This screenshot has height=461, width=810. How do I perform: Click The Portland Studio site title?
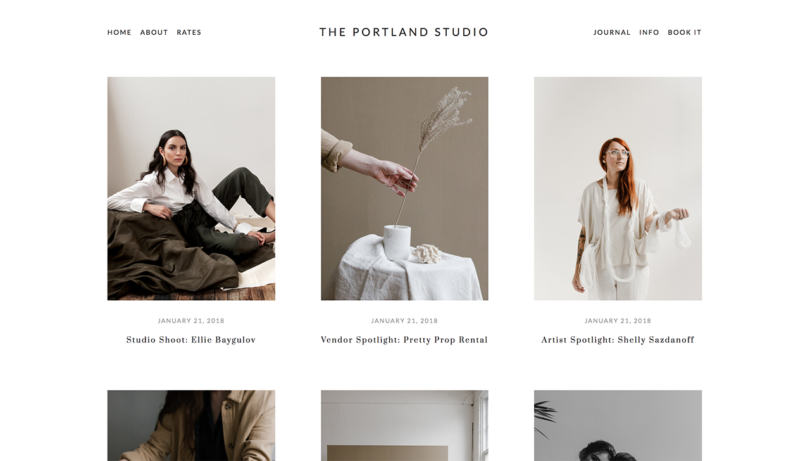click(404, 32)
